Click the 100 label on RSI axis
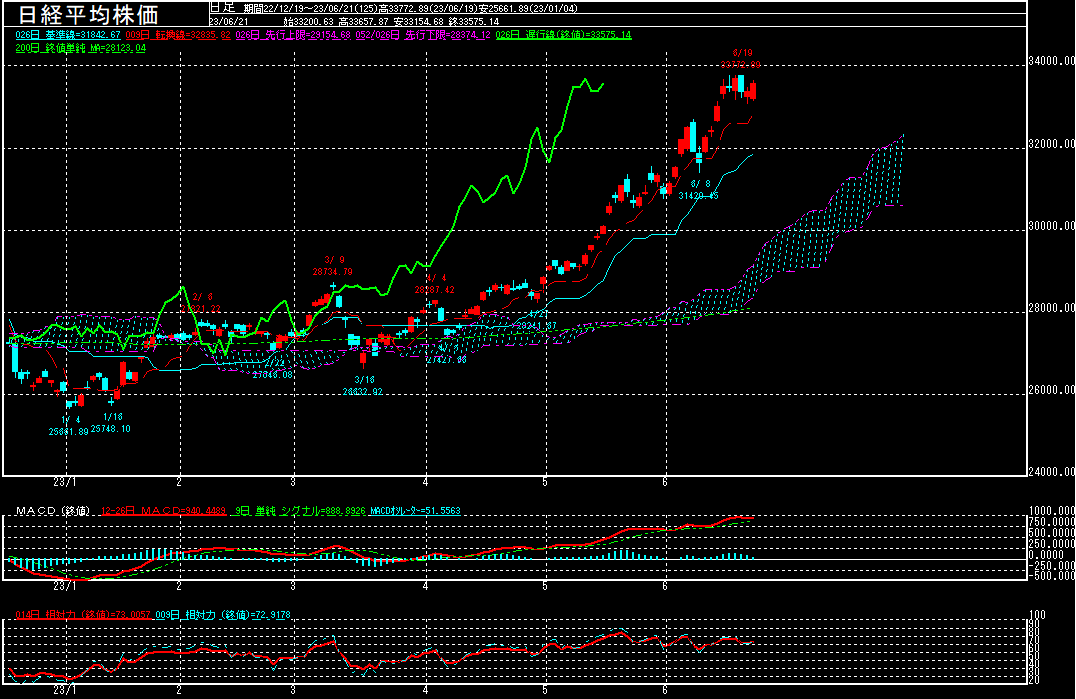 (1037, 615)
